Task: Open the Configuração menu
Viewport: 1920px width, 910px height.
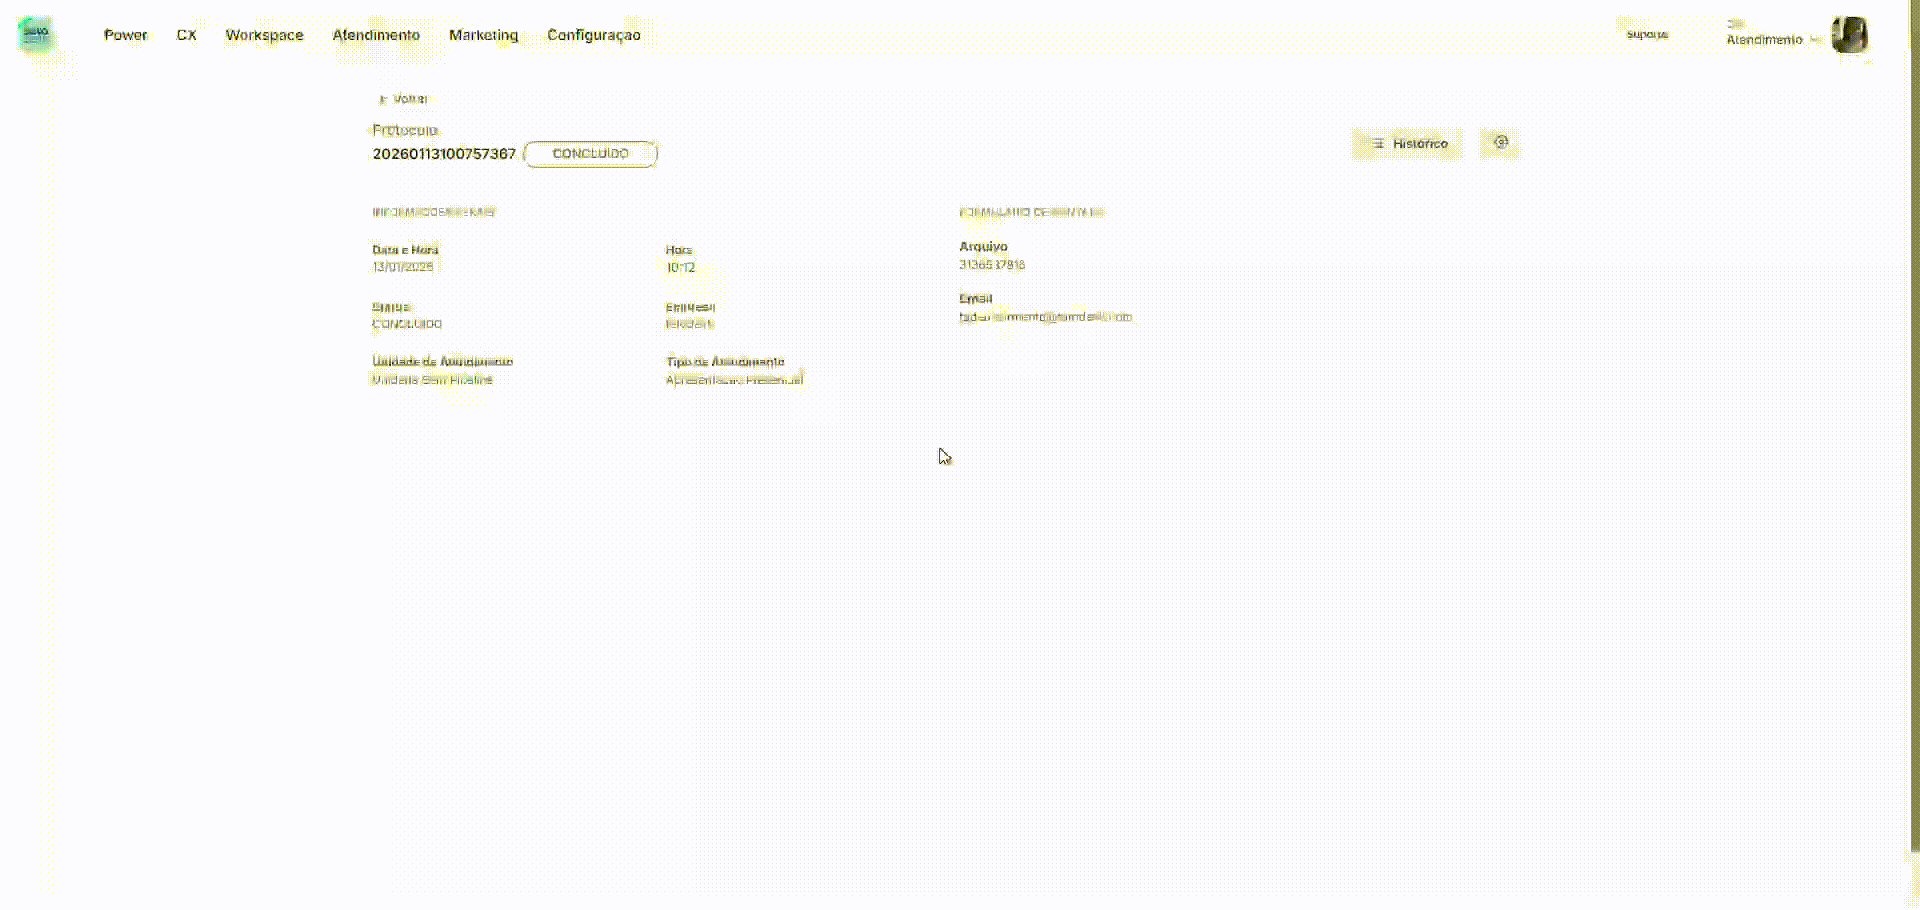Action: [x=593, y=35]
